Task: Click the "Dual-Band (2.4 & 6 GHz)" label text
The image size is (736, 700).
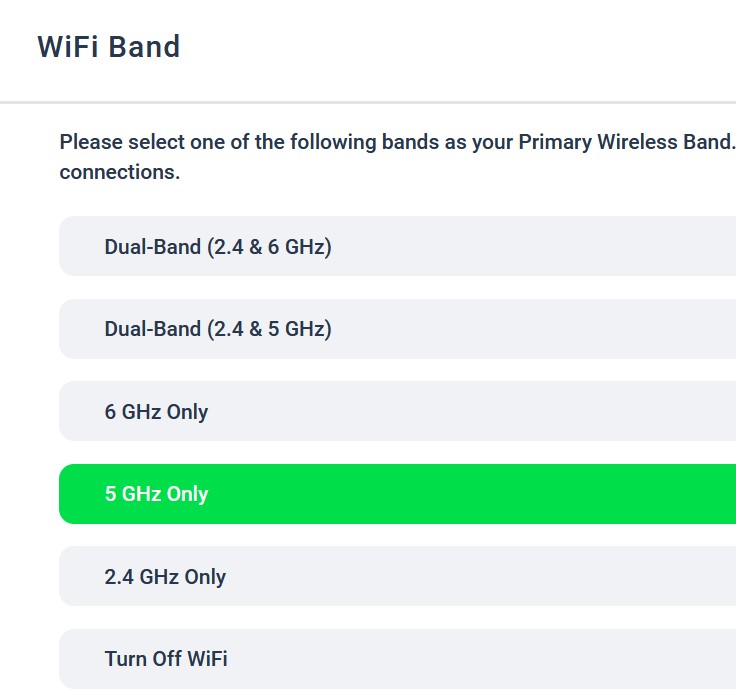Action: [x=218, y=246]
